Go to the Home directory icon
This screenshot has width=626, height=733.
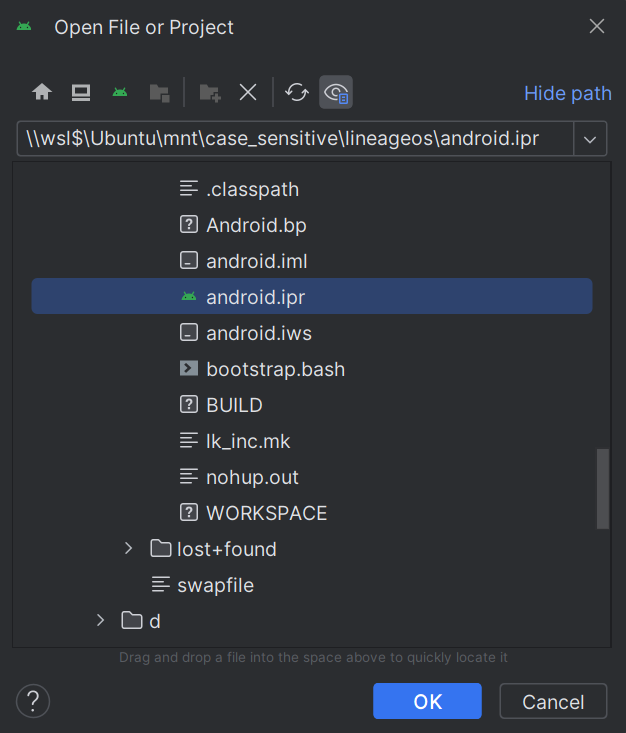(x=42, y=92)
